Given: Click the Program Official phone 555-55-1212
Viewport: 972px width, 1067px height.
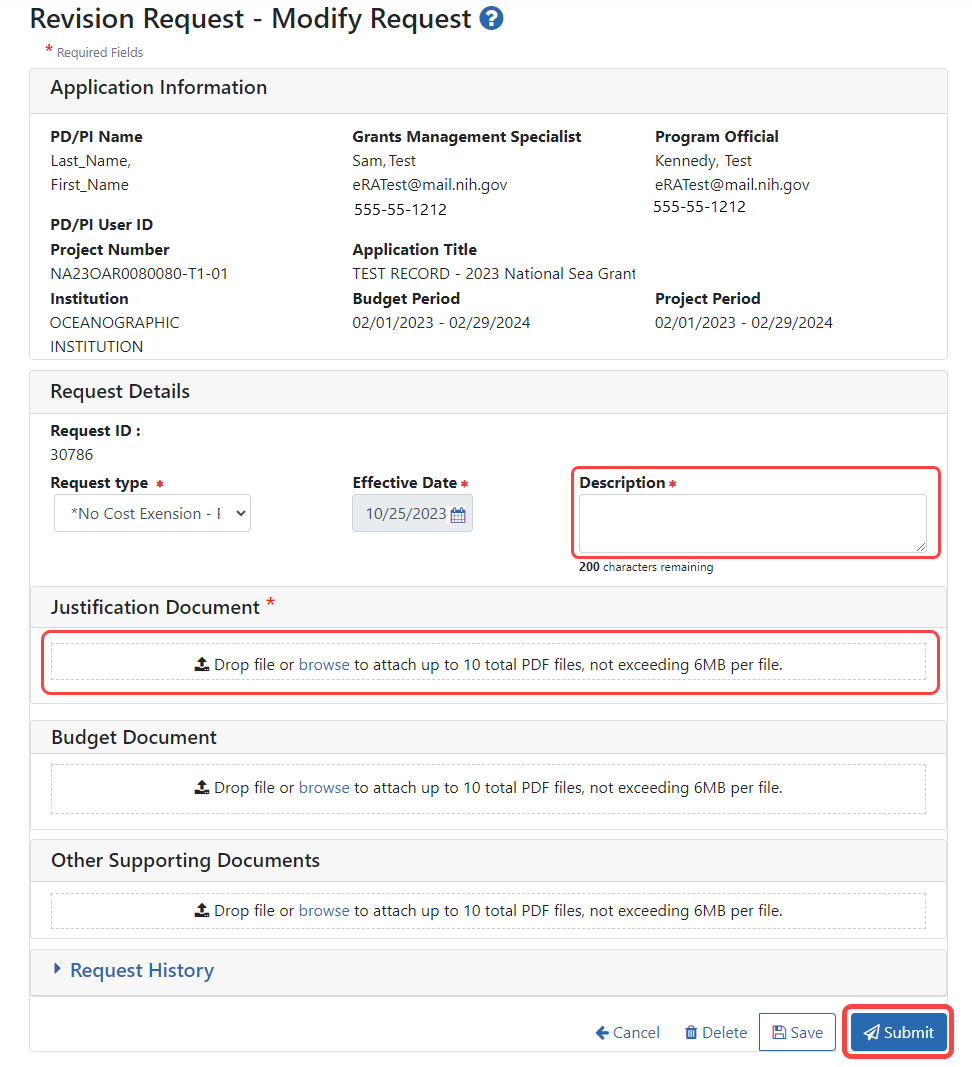Looking at the screenshot, I should click(x=700, y=207).
